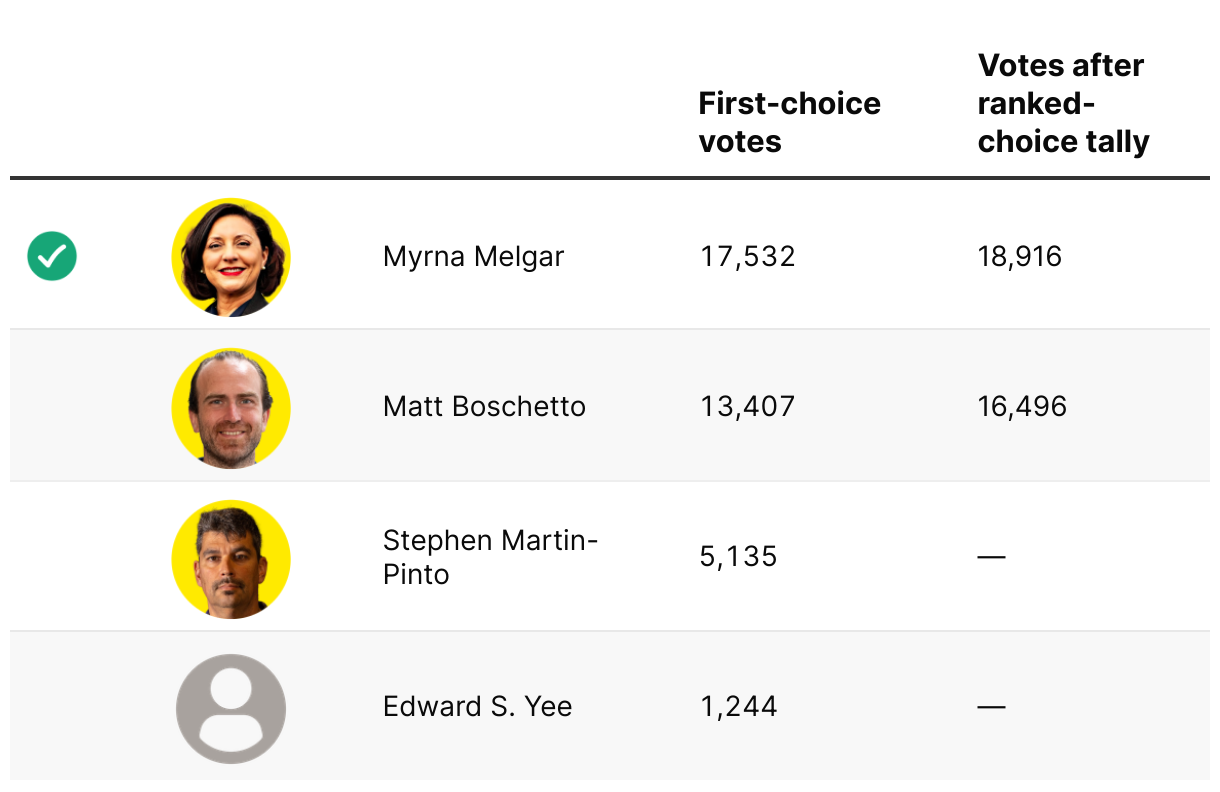Click Boschetto's 16,496 ranked-choice total
Screen dimensions: 1220x792
1022,407
